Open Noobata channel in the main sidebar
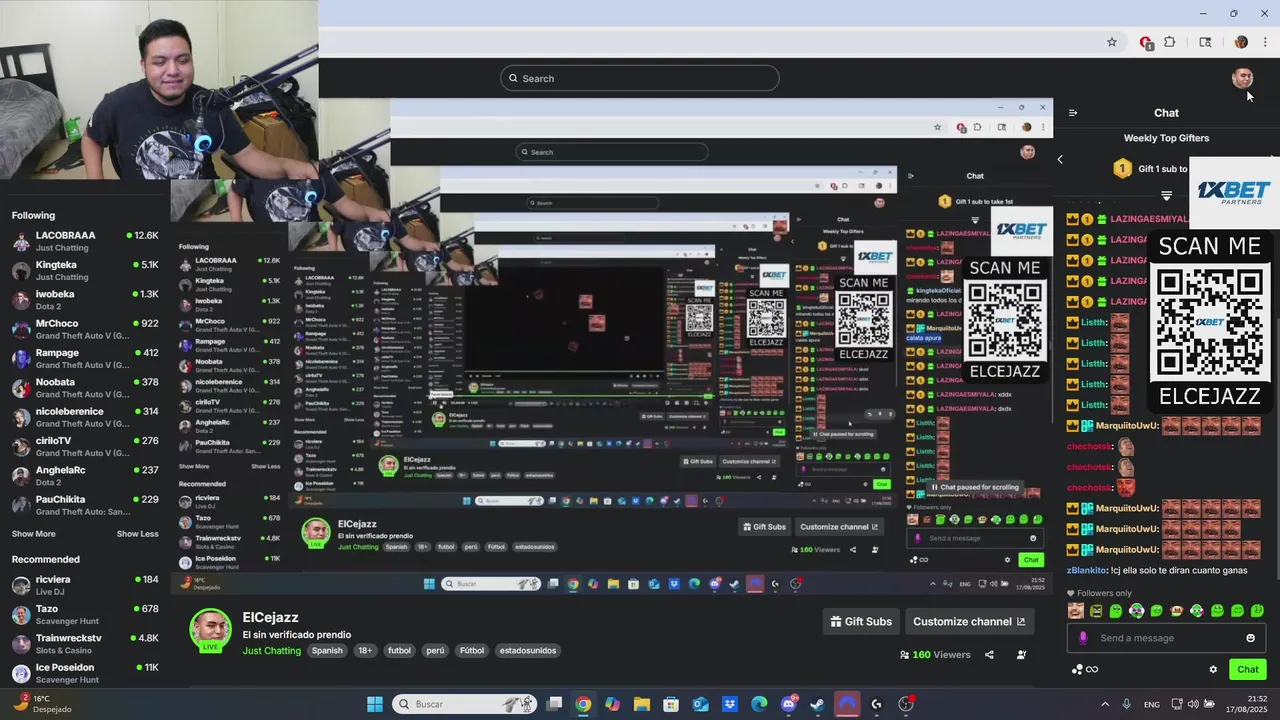This screenshot has height=720, width=1280. click(85, 388)
